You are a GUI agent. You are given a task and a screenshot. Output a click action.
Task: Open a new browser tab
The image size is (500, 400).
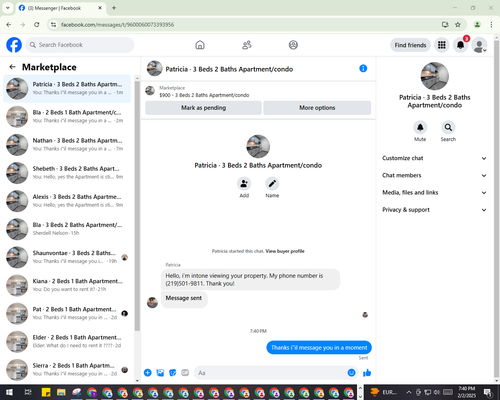click(x=114, y=8)
